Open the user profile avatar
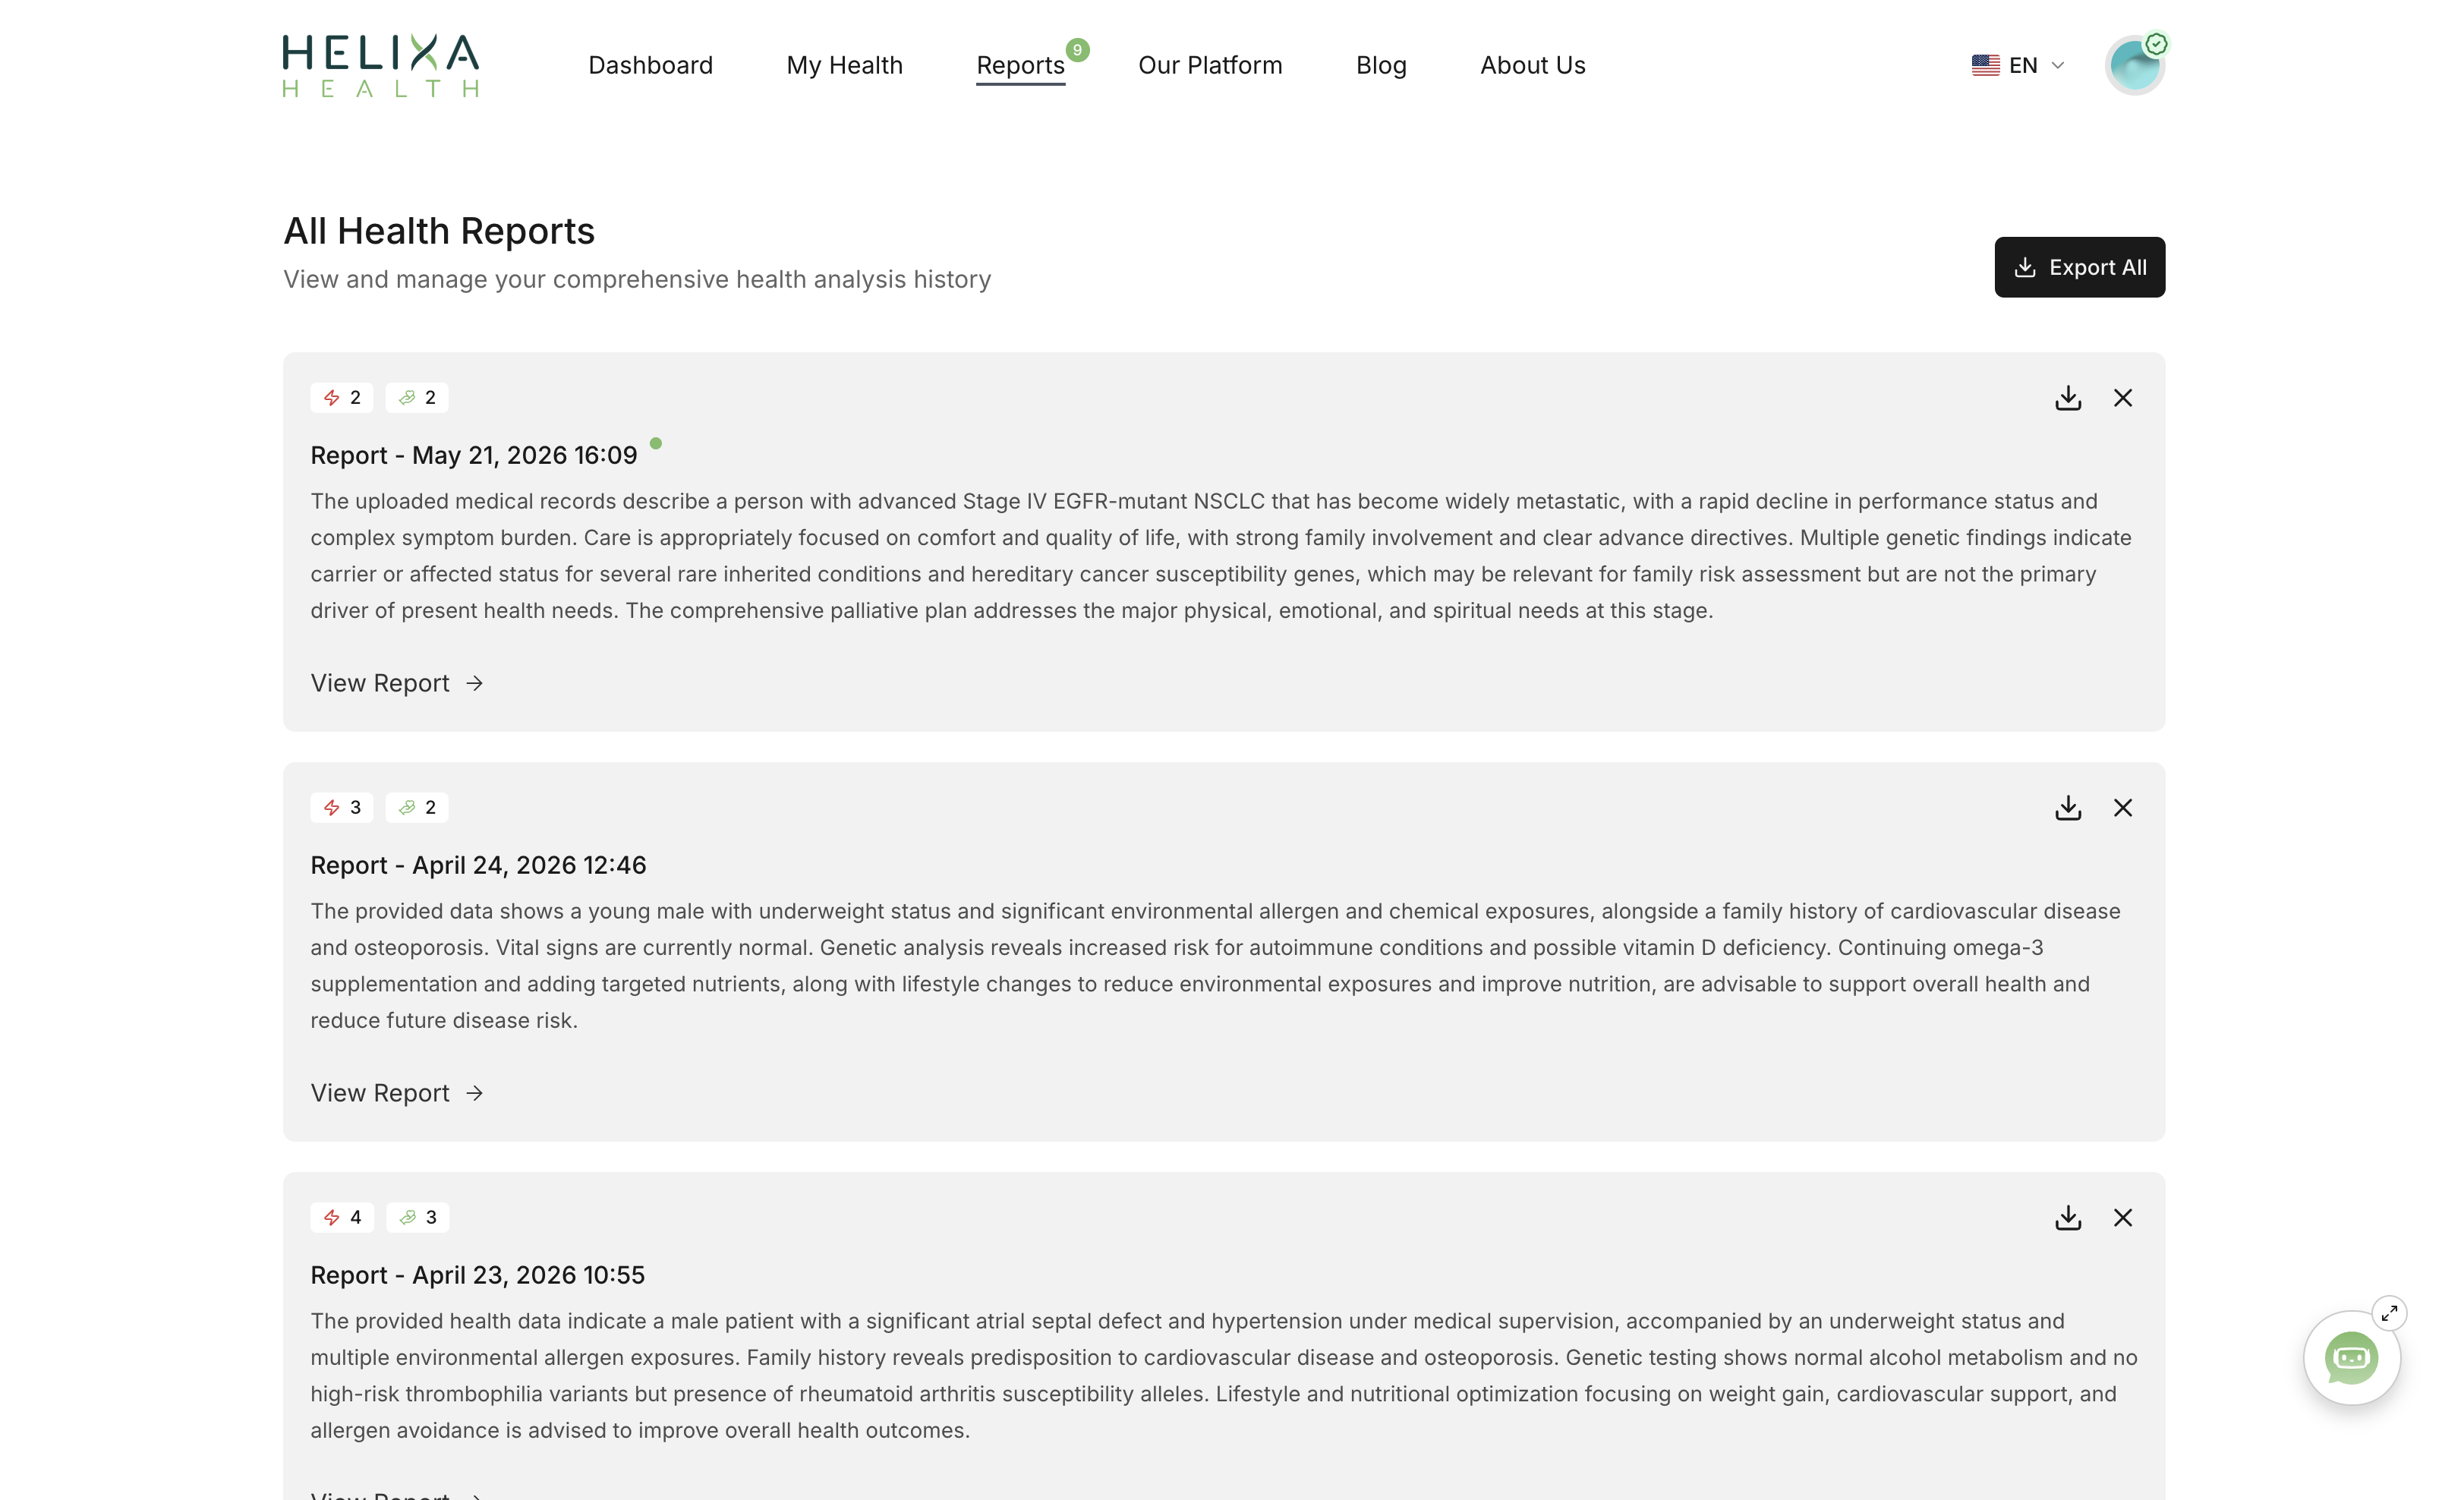The height and width of the screenshot is (1500, 2464). 2134,65
